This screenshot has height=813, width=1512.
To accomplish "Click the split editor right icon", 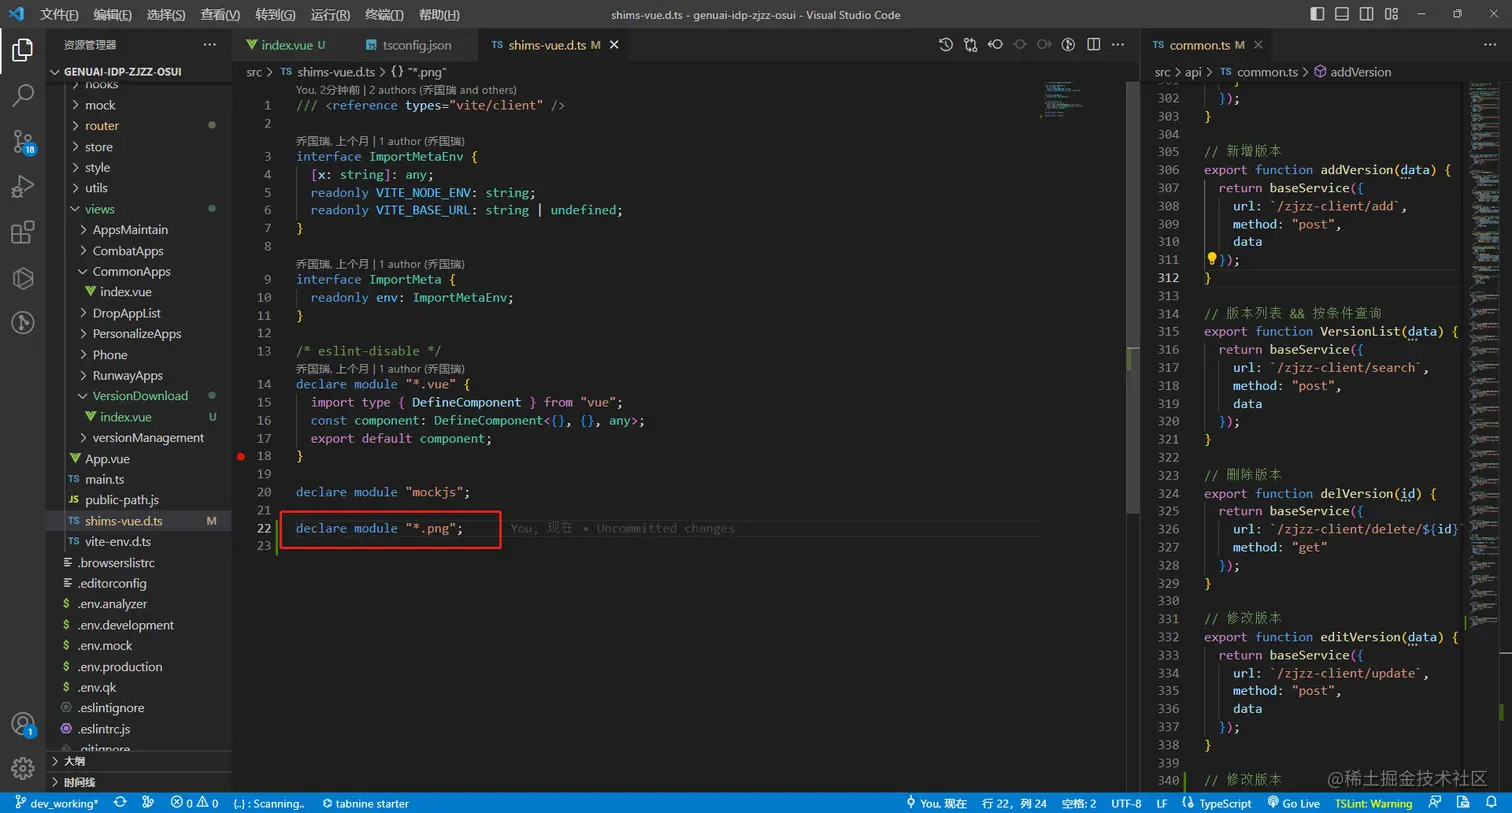I will (x=1093, y=45).
